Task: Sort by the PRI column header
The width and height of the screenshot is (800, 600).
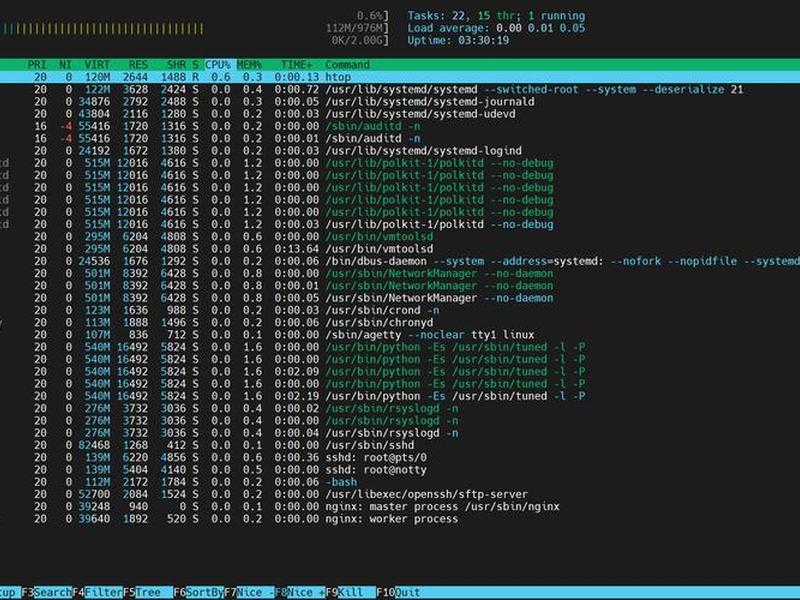Action: (x=37, y=65)
